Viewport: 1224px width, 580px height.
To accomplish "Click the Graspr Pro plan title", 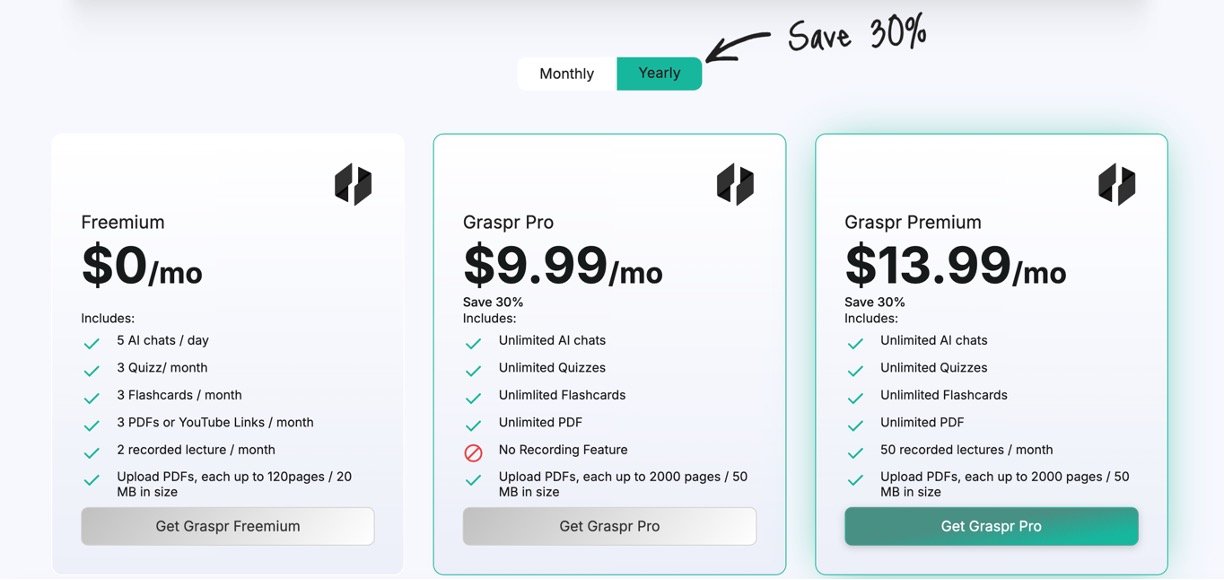I will point(508,222).
